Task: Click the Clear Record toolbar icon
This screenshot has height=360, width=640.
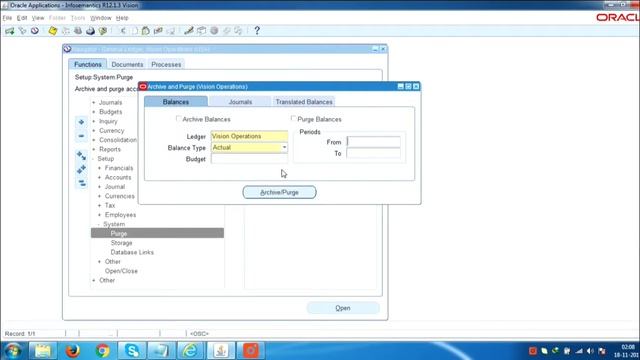Action: click(x=158, y=31)
